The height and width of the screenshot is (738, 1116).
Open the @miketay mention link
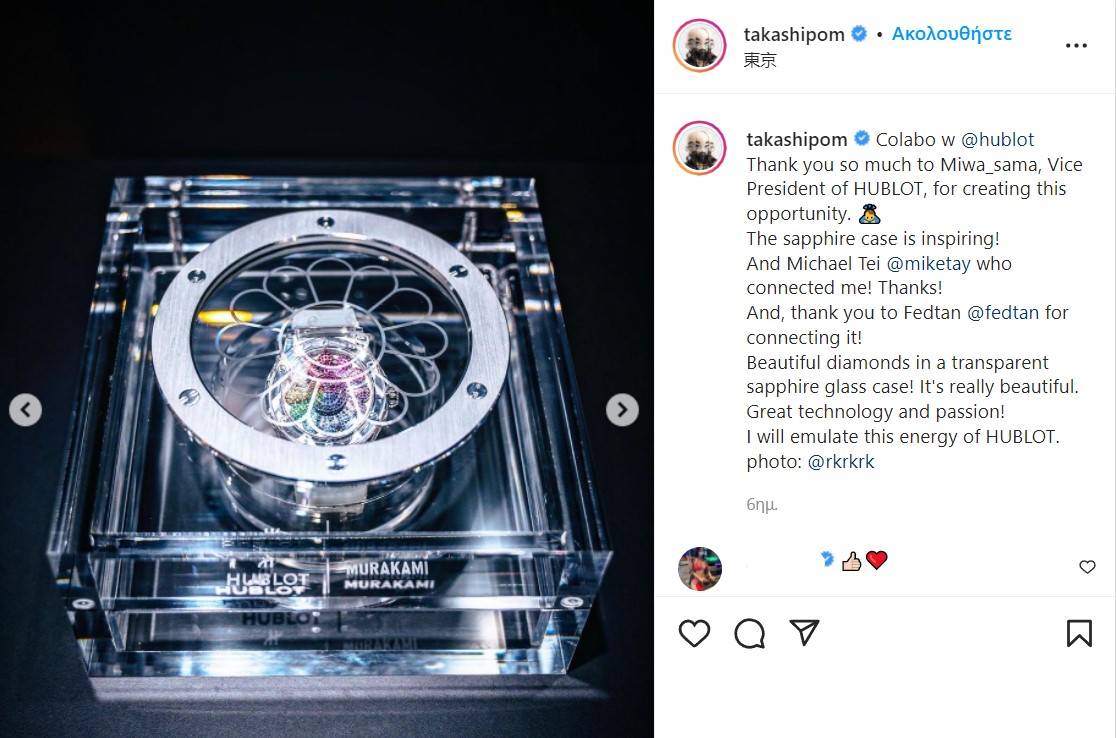point(928,263)
